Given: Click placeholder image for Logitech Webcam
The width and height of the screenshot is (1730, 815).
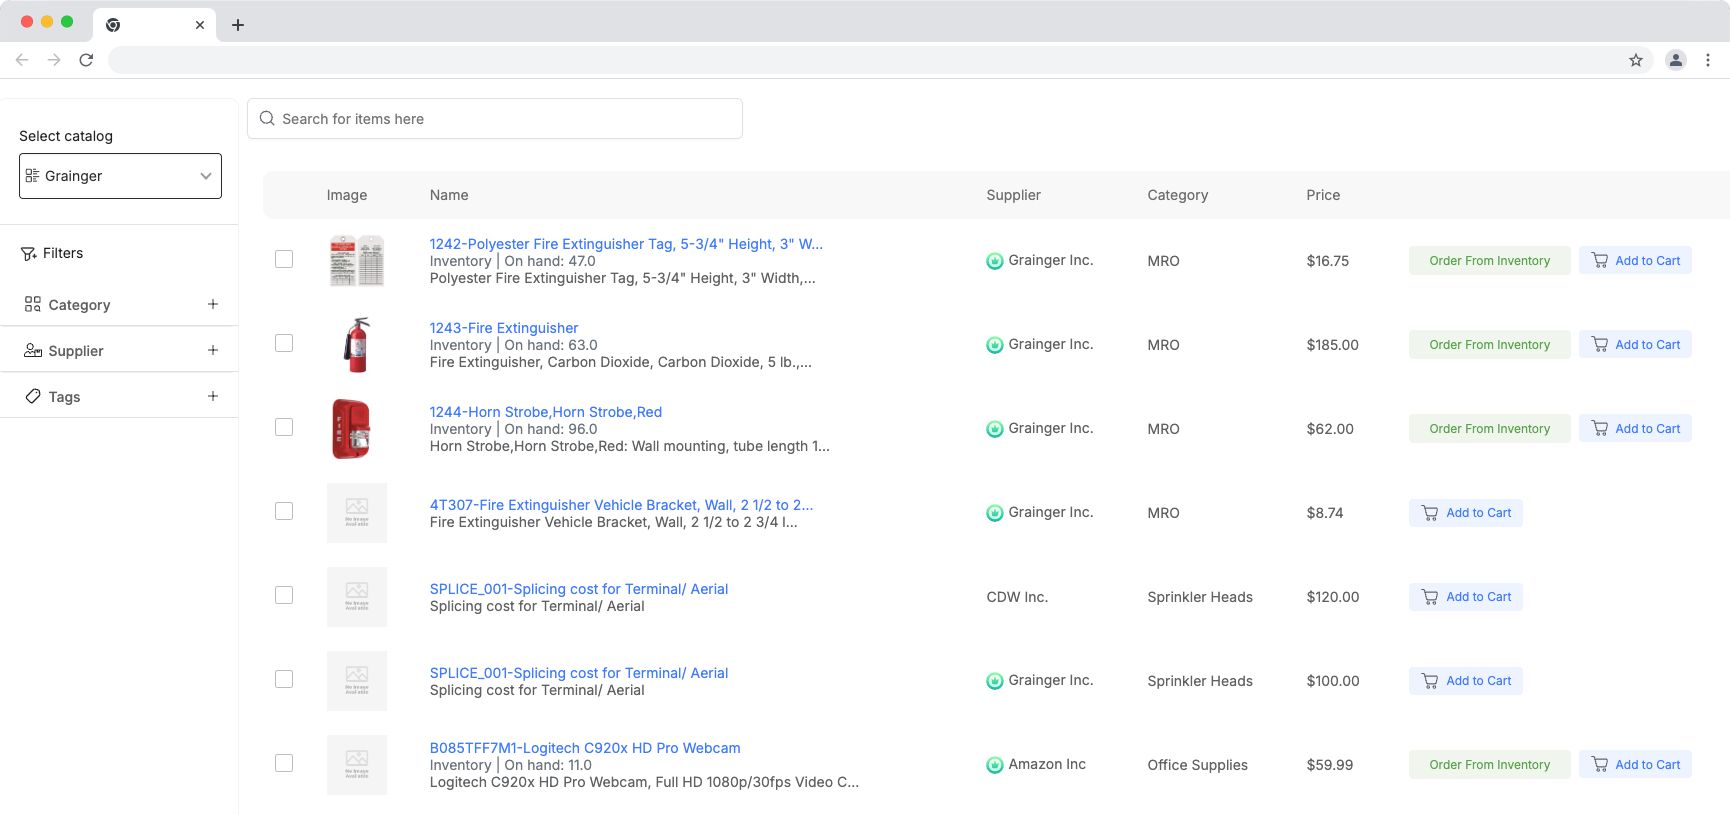Looking at the screenshot, I should point(357,765).
